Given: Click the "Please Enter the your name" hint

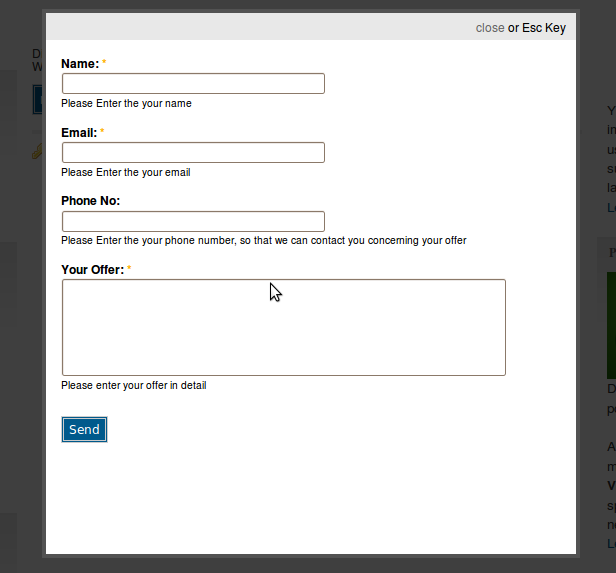Looking at the screenshot, I should click(126, 103).
